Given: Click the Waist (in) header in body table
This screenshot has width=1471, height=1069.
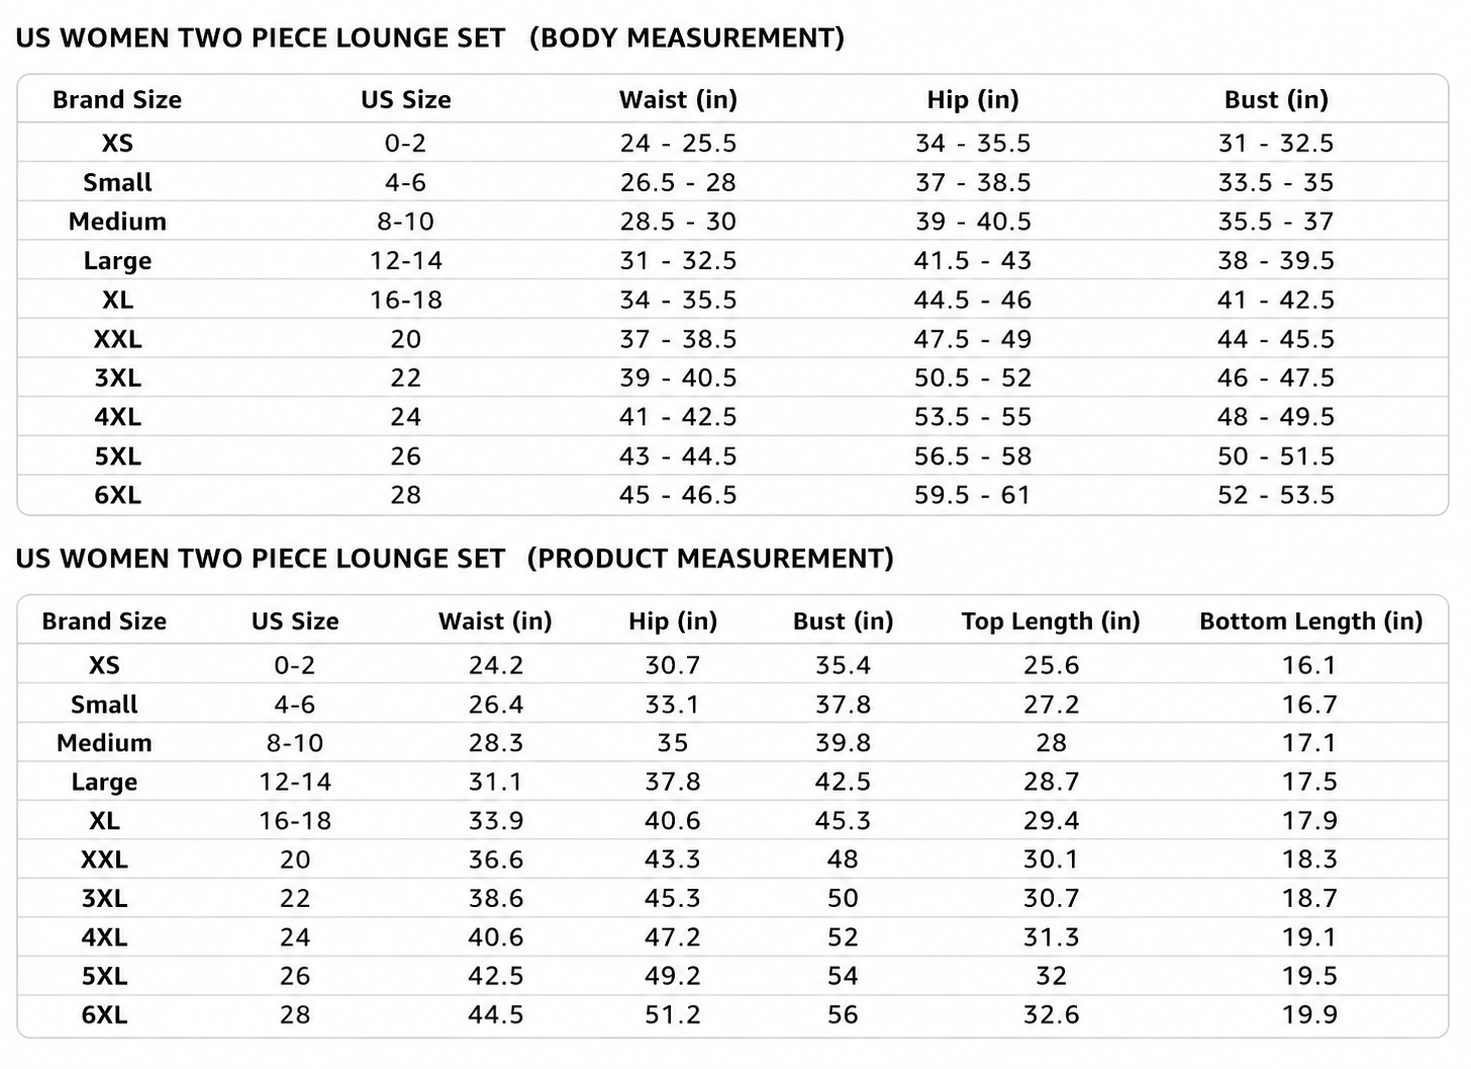Looking at the screenshot, I should [x=678, y=100].
